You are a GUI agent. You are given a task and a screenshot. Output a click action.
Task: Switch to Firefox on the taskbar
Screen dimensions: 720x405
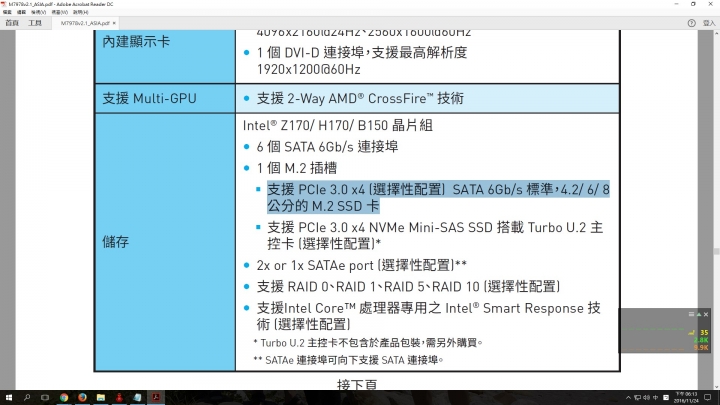(82, 398)
